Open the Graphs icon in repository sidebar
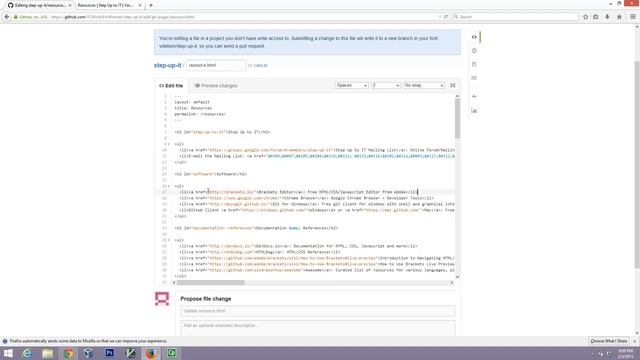The width and height of the screenshot is (640, 360). pyautogui.click(x=474, y=111)
